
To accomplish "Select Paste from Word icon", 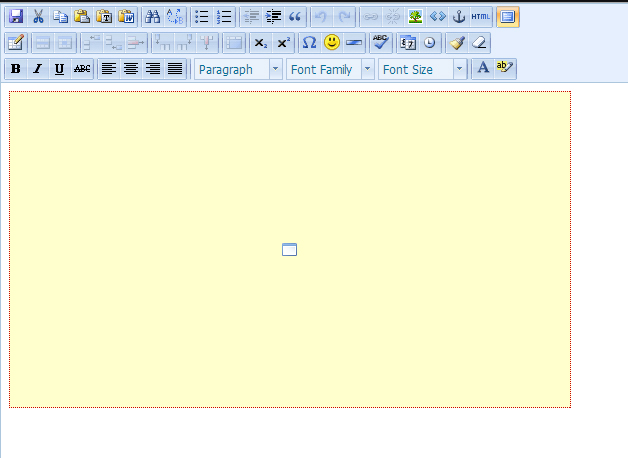I will (126, 17).
